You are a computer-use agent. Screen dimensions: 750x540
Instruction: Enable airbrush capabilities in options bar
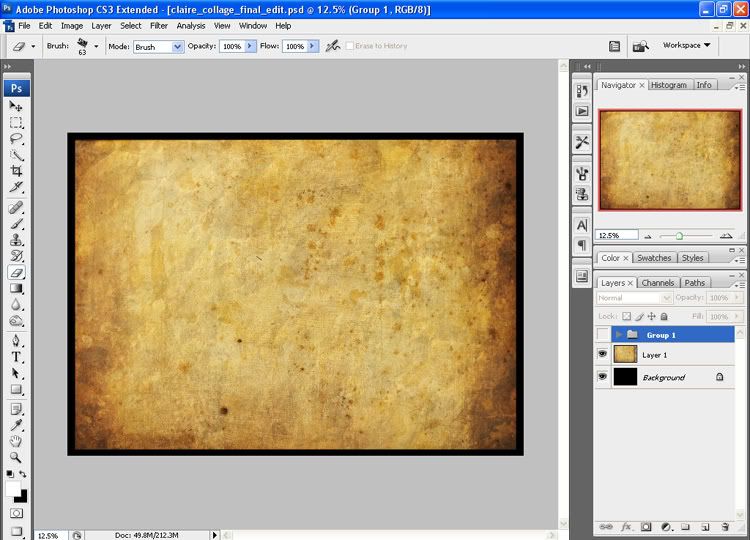(x=333, y=46)
